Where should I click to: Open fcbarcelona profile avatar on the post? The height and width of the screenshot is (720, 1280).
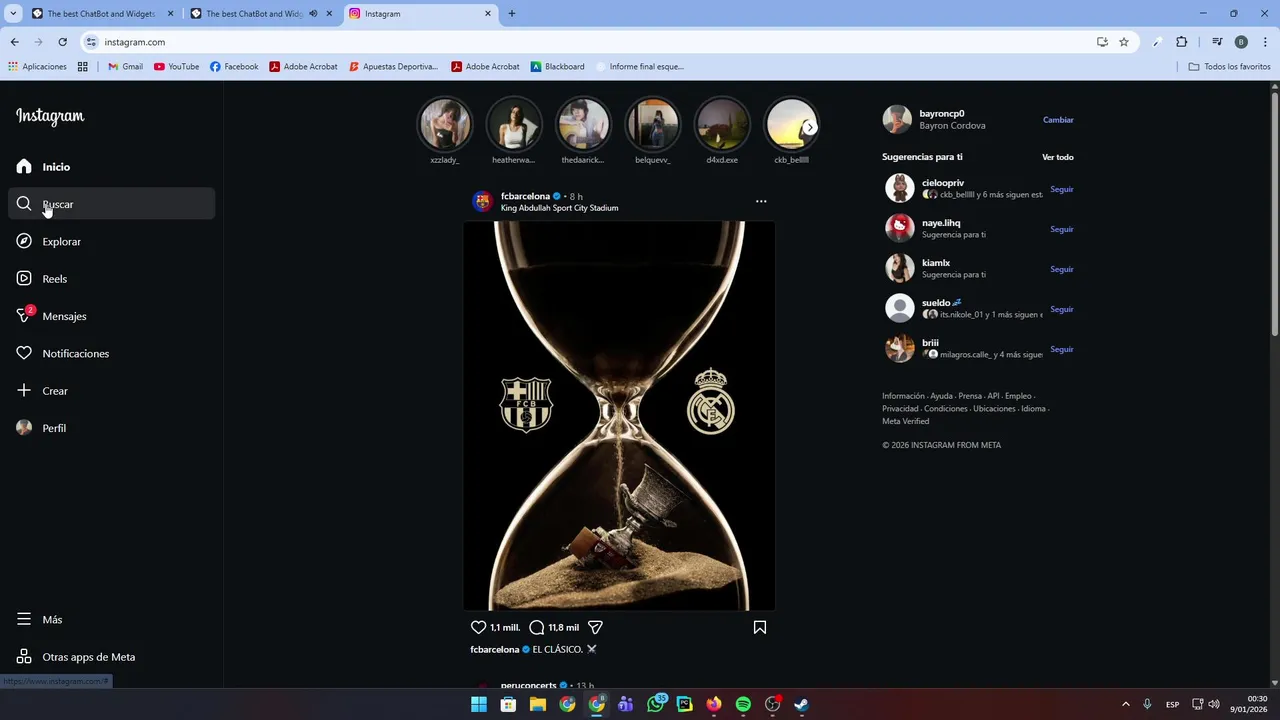point(483,201)
